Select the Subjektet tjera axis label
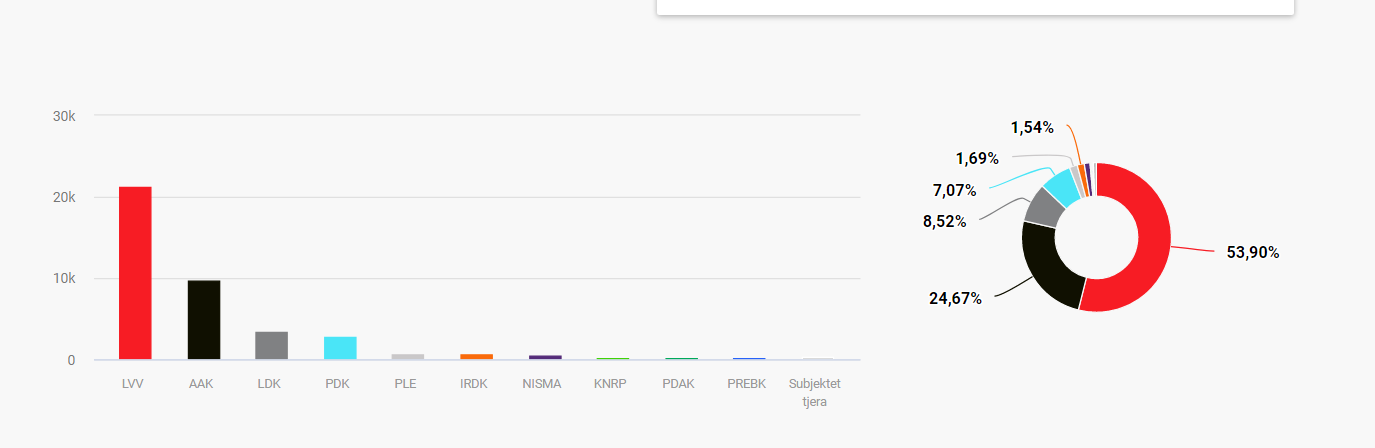The width and height of the screenshot is (1375, 448). click(x=815, y=393)
